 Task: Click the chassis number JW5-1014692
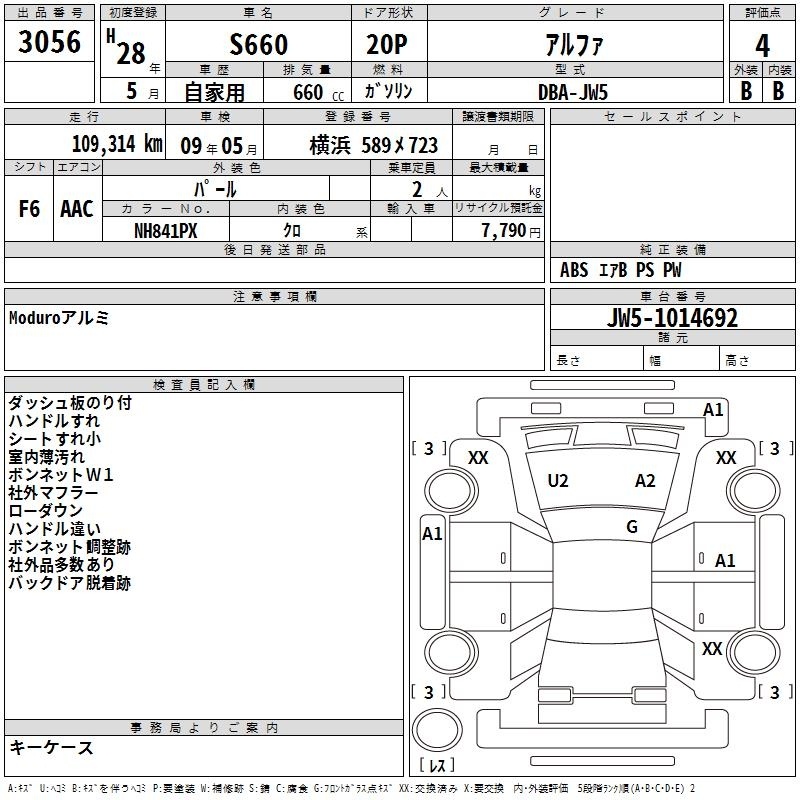pyautogui.click(x=673, y=318)
